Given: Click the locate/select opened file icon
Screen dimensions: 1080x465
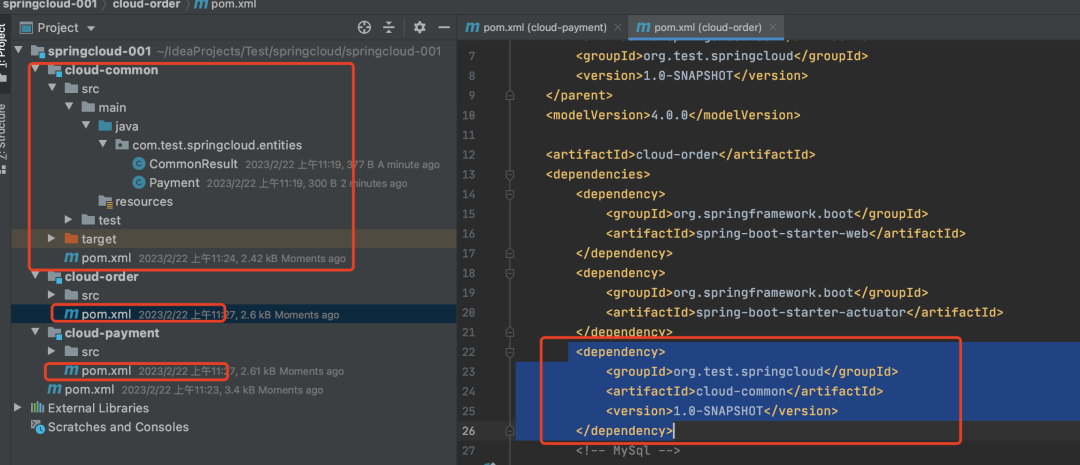Looking at the screenshot, I should (364, 28).
